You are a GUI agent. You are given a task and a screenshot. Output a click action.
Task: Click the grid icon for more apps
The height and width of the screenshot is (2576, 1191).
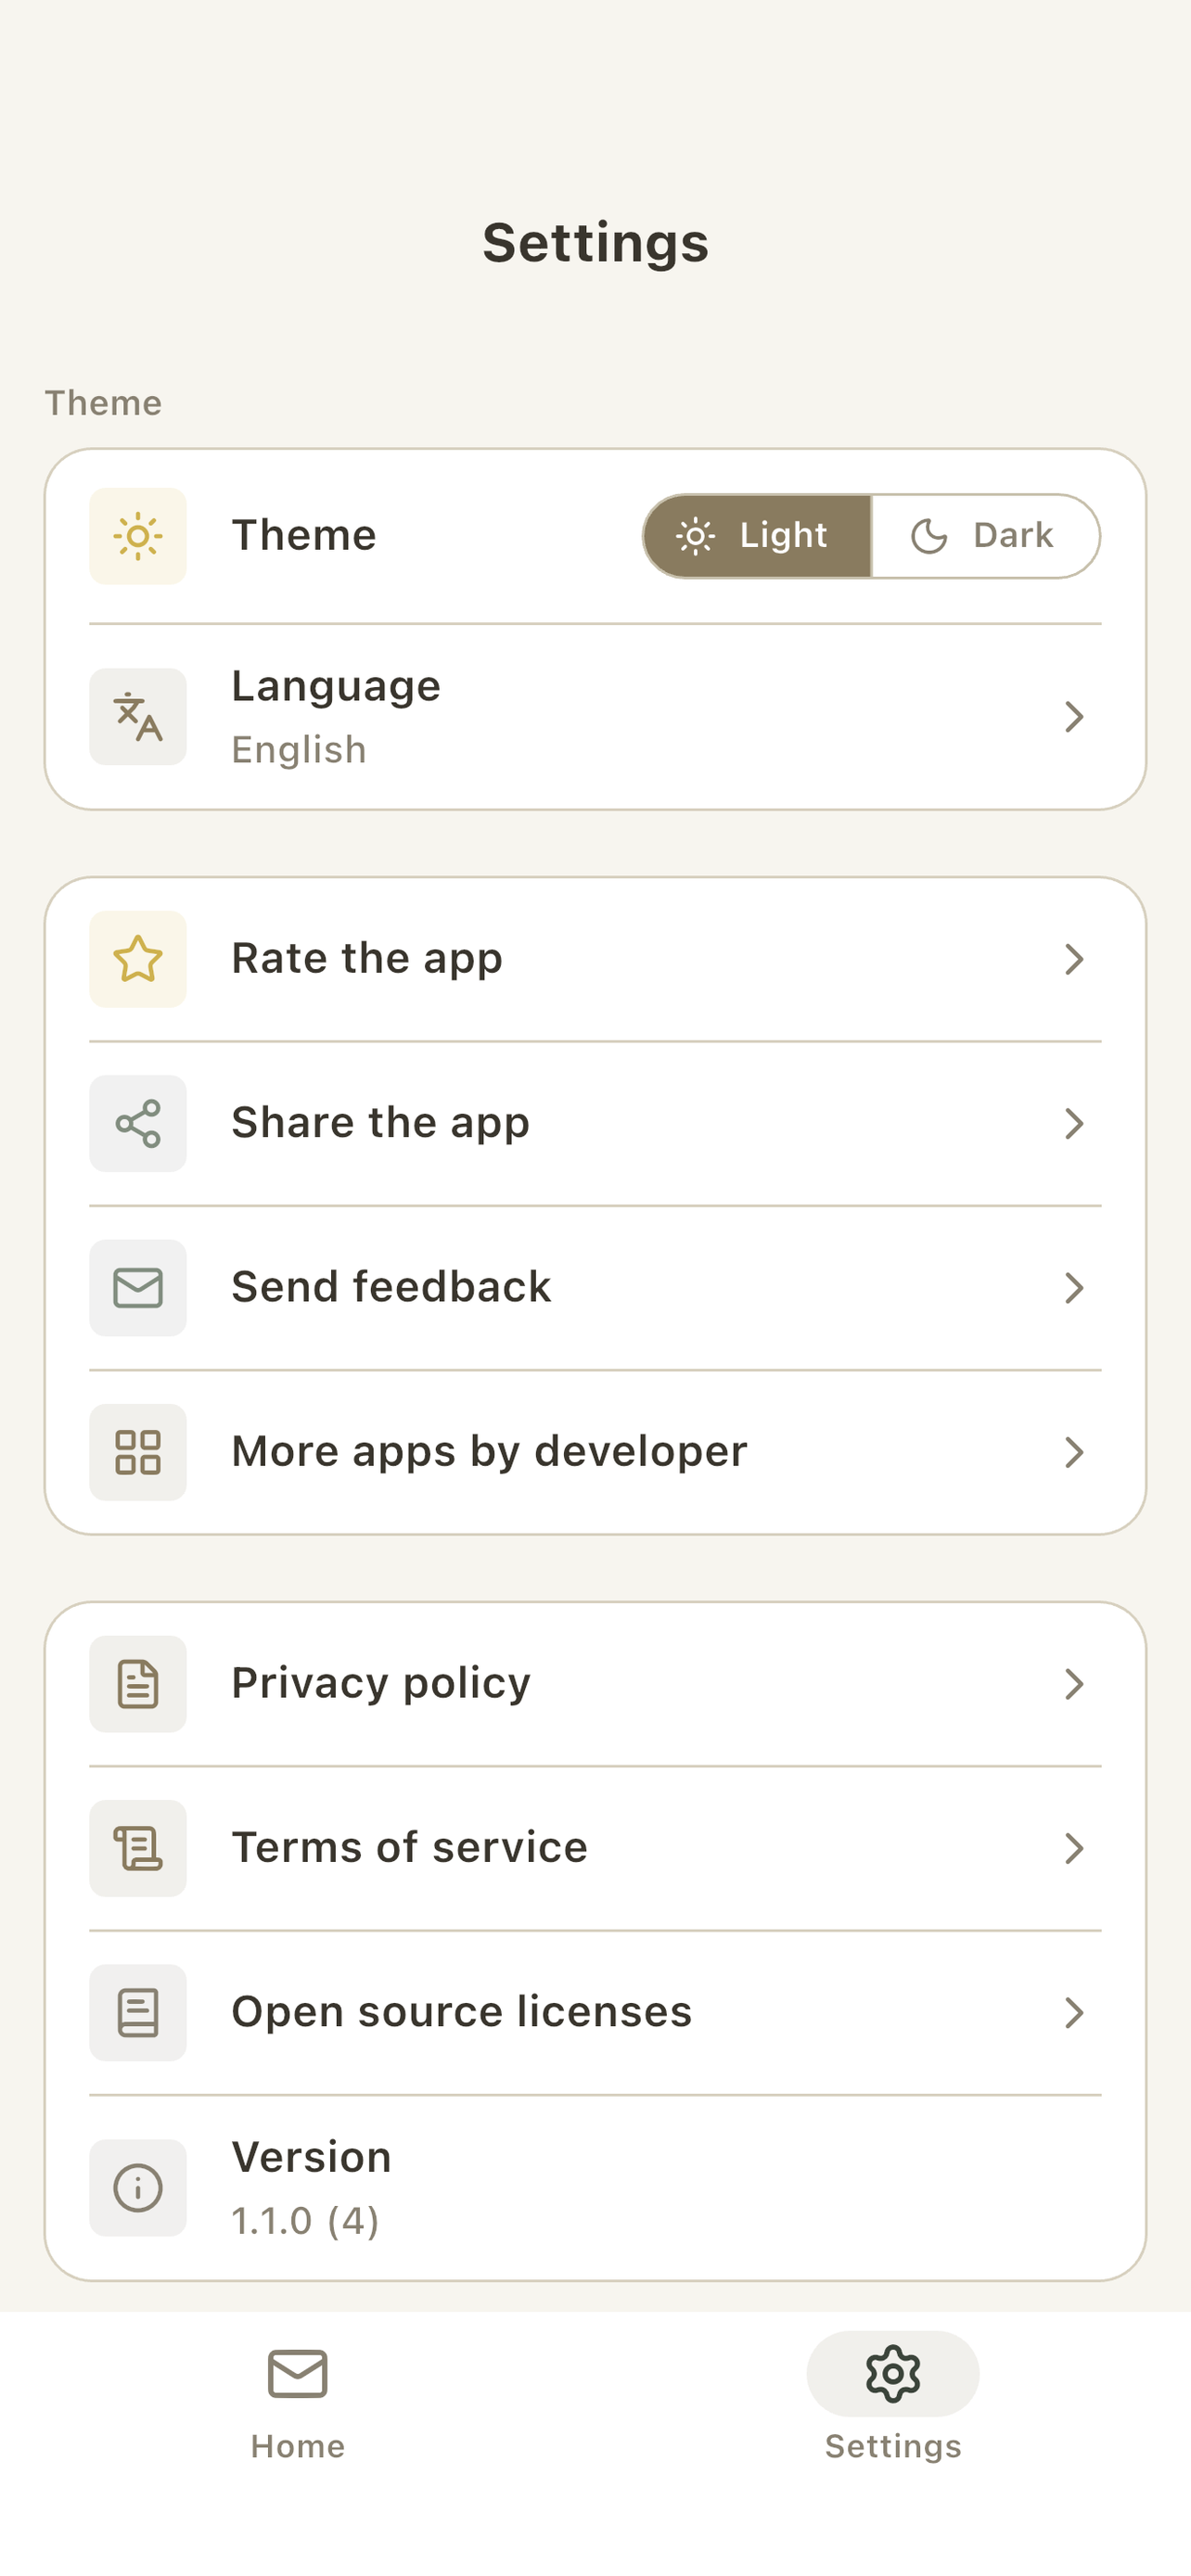(x=138, y=1452)
